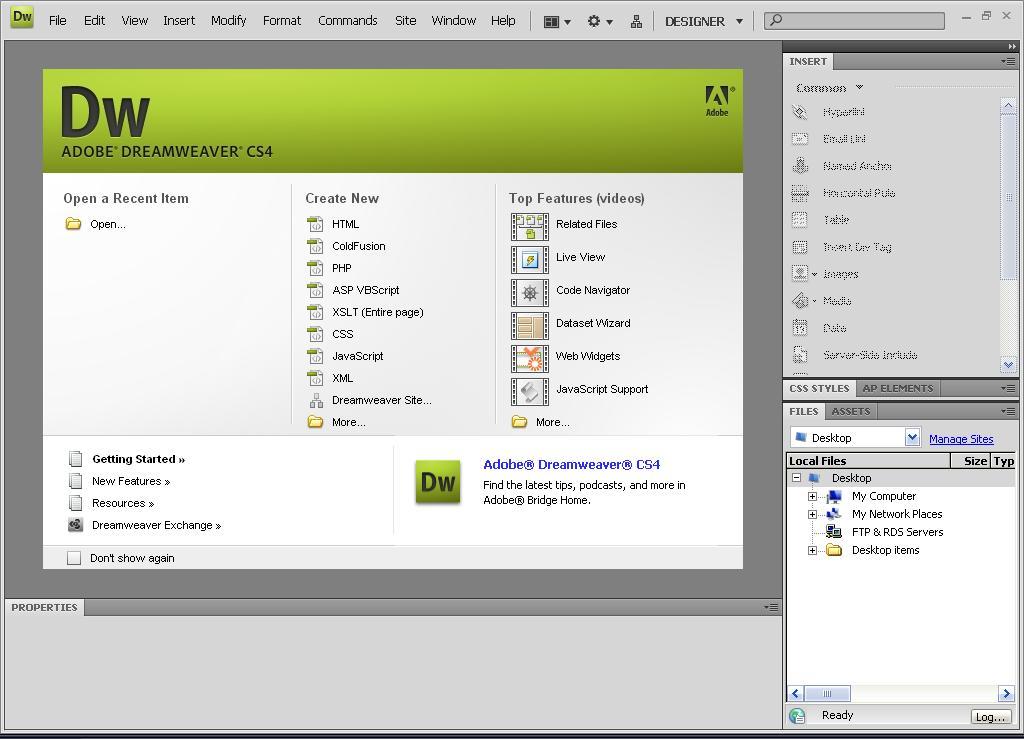1024x739 pixels.
Task: Open the Commands menu
Action: [x=347, y=21]
